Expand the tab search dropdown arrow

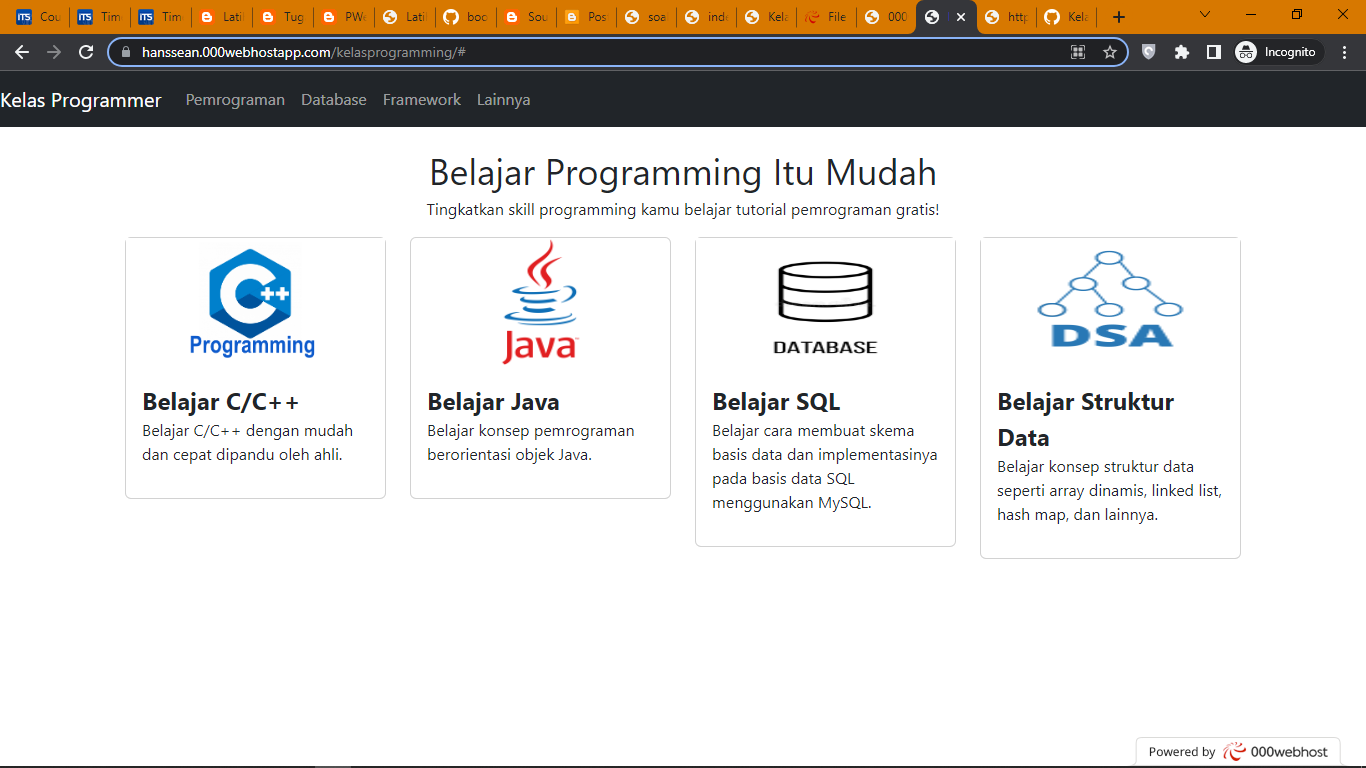click(x=1205, y=14)
